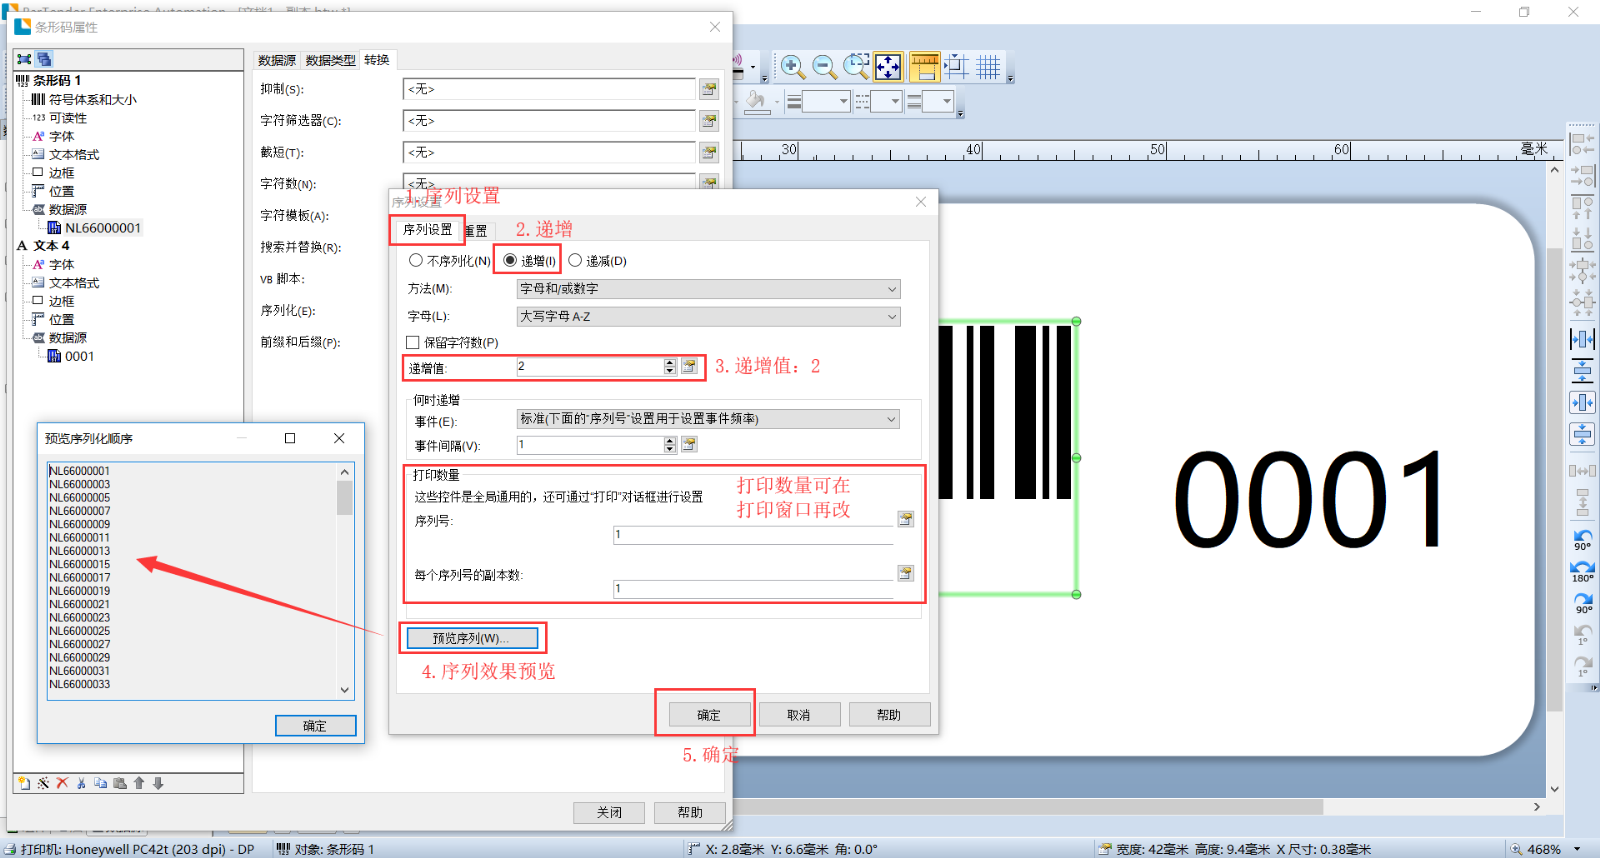Enable the 保留字符数(P) checkbox

413,342
